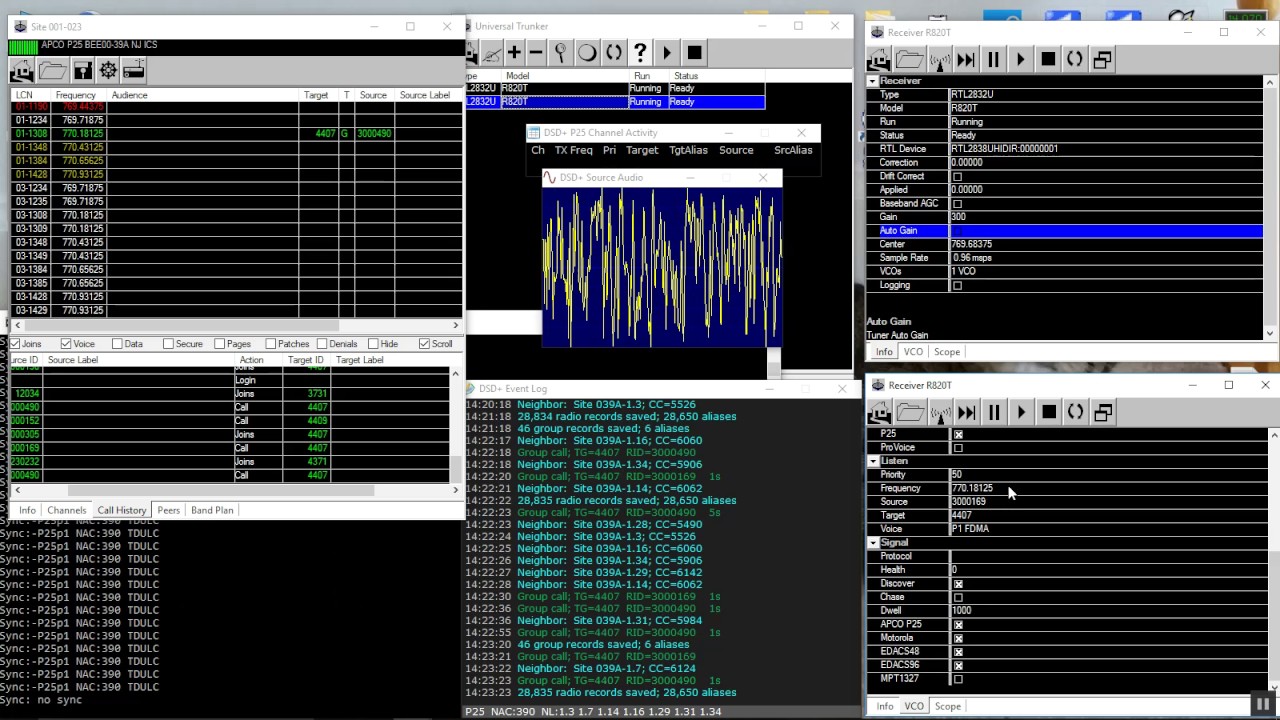Click the skip-forward icon in upper Receiver window
Image resolution: width=1280 pixels, height=720 pixels.
click(966, 60)
